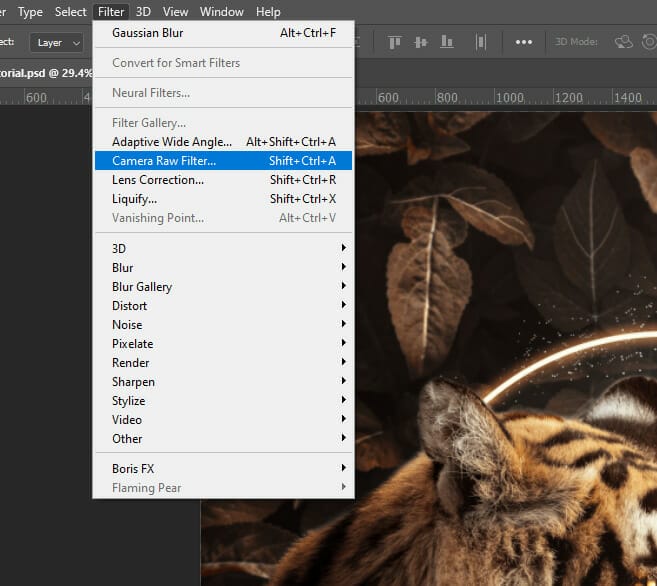
Task: Select the 3D rotate object icon
Action: [x=624, y=42]
